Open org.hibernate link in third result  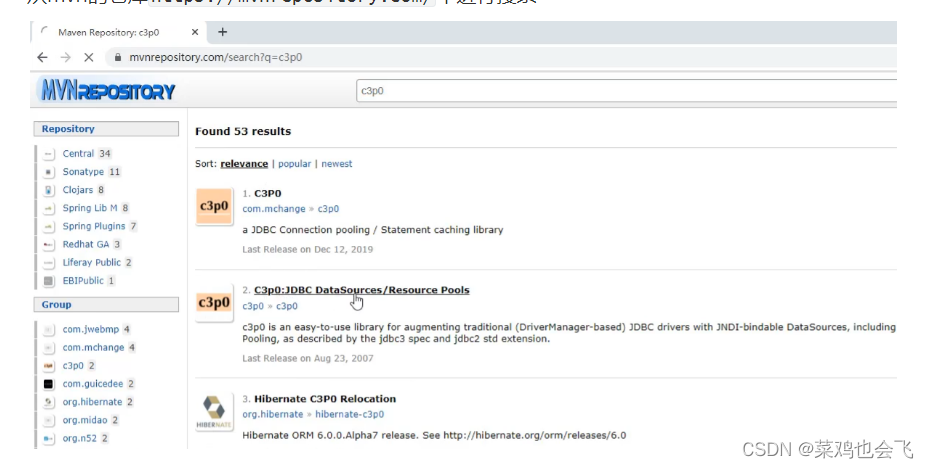[x=273, y=415]
